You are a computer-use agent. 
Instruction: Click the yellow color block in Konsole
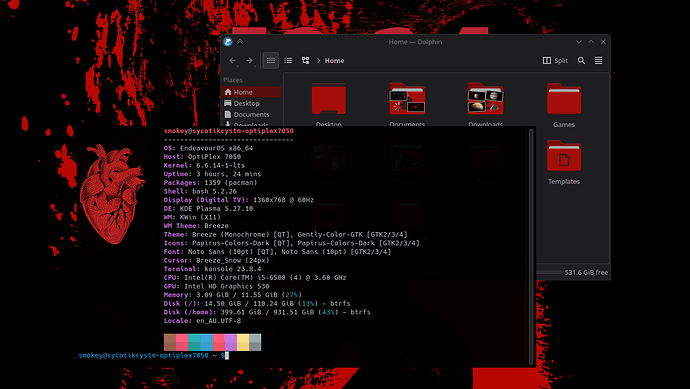(243, 342)
